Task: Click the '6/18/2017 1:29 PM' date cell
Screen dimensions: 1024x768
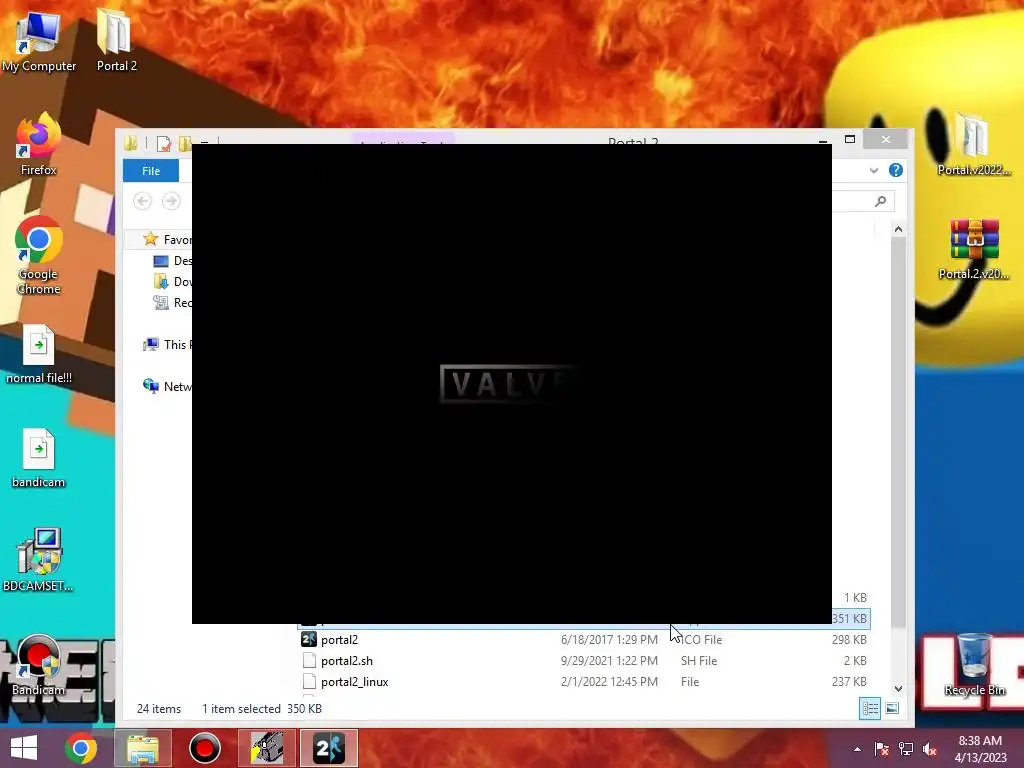Action: (x=609, y=639)
